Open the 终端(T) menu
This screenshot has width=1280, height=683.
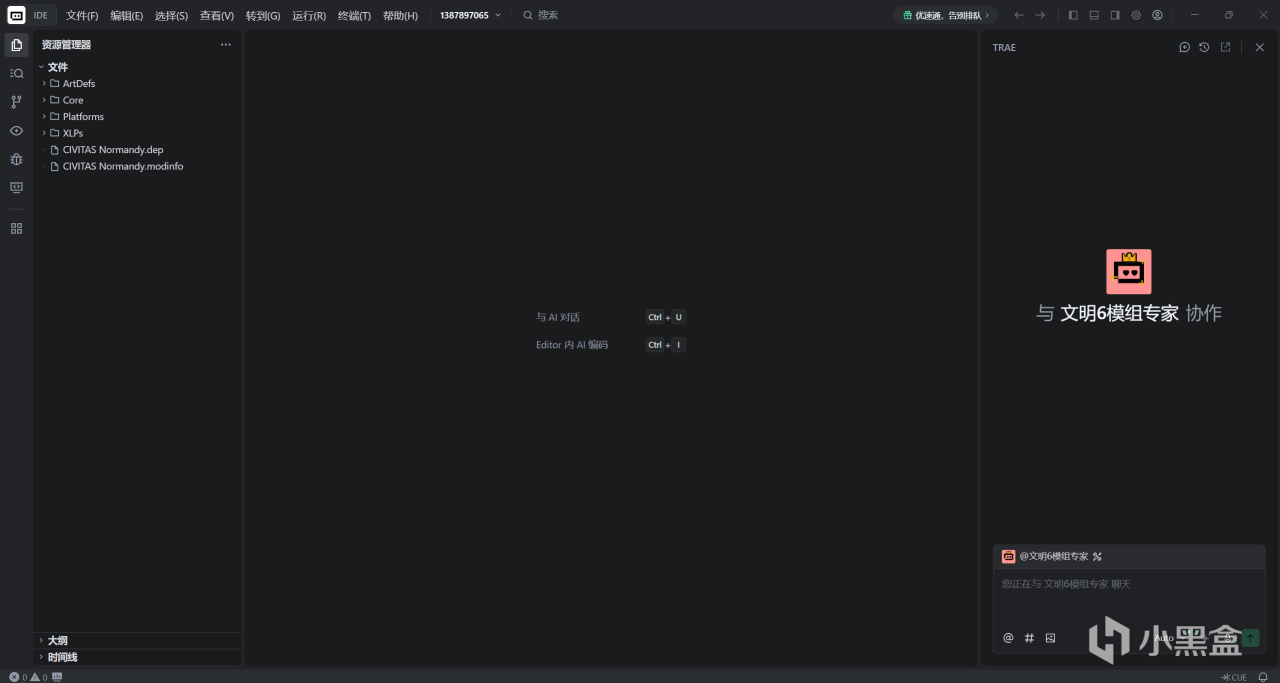tap(354, 15)
